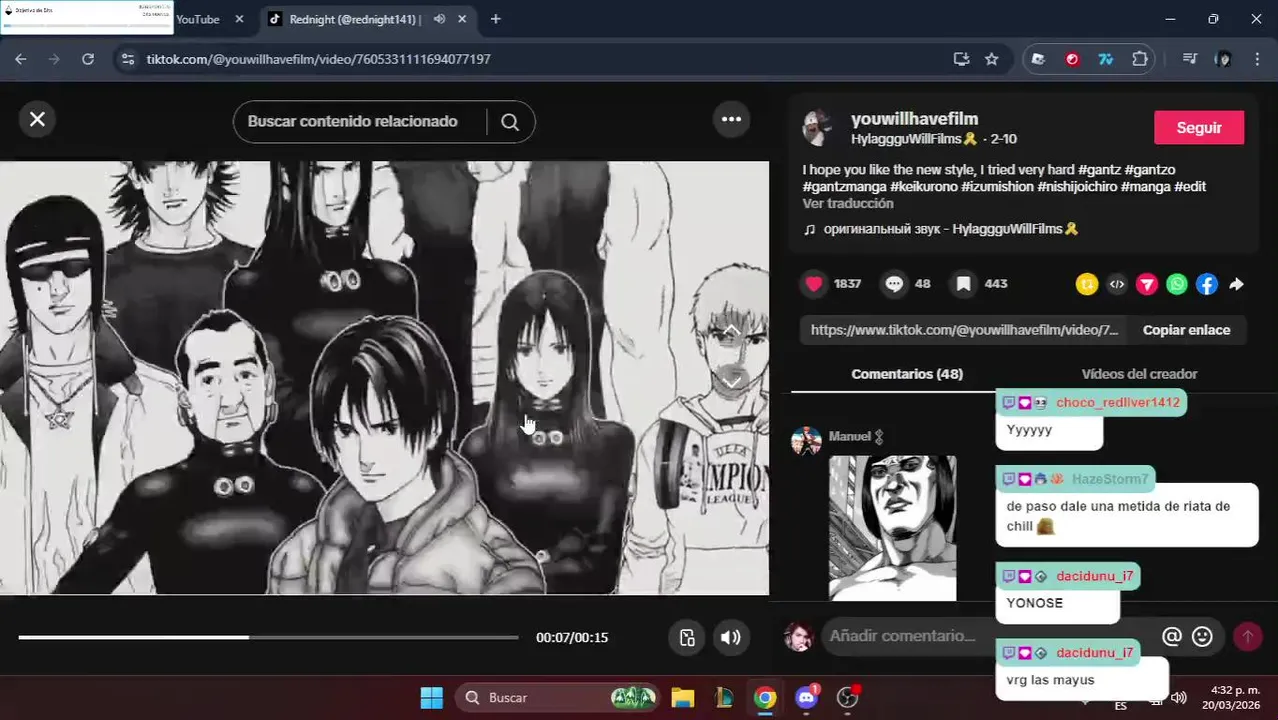Click the address bar URL
Screen dimensions: 1278x720
pyautogui.click(x=318, y=59)
